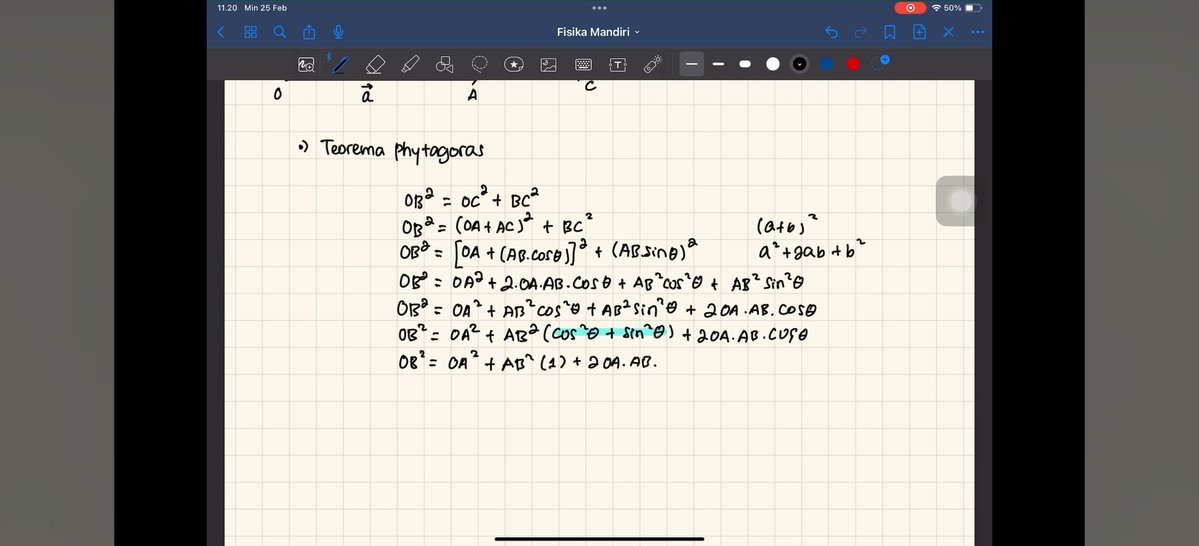This screenshot has height=546, width=1199.
Task: Tap the 11.20 clock in status bar
Action: (x=227, y=8)
